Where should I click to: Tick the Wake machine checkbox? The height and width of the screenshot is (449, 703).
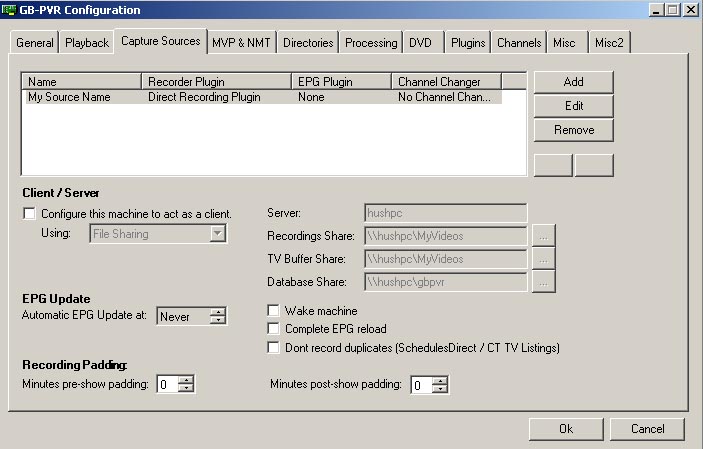pos(273,310)
